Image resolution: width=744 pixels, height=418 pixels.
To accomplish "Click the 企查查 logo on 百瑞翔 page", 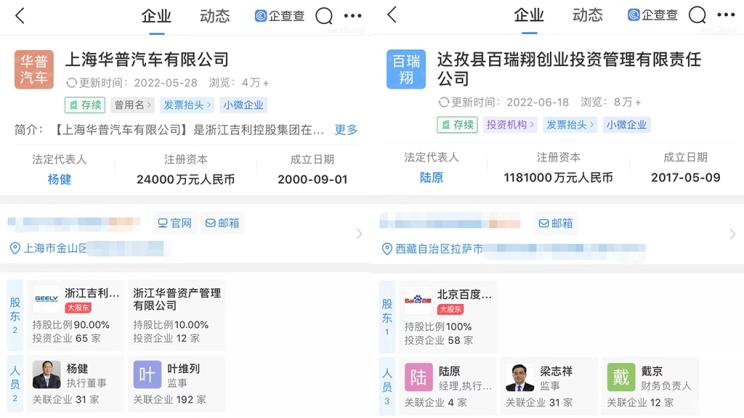I will coord(653,16).
